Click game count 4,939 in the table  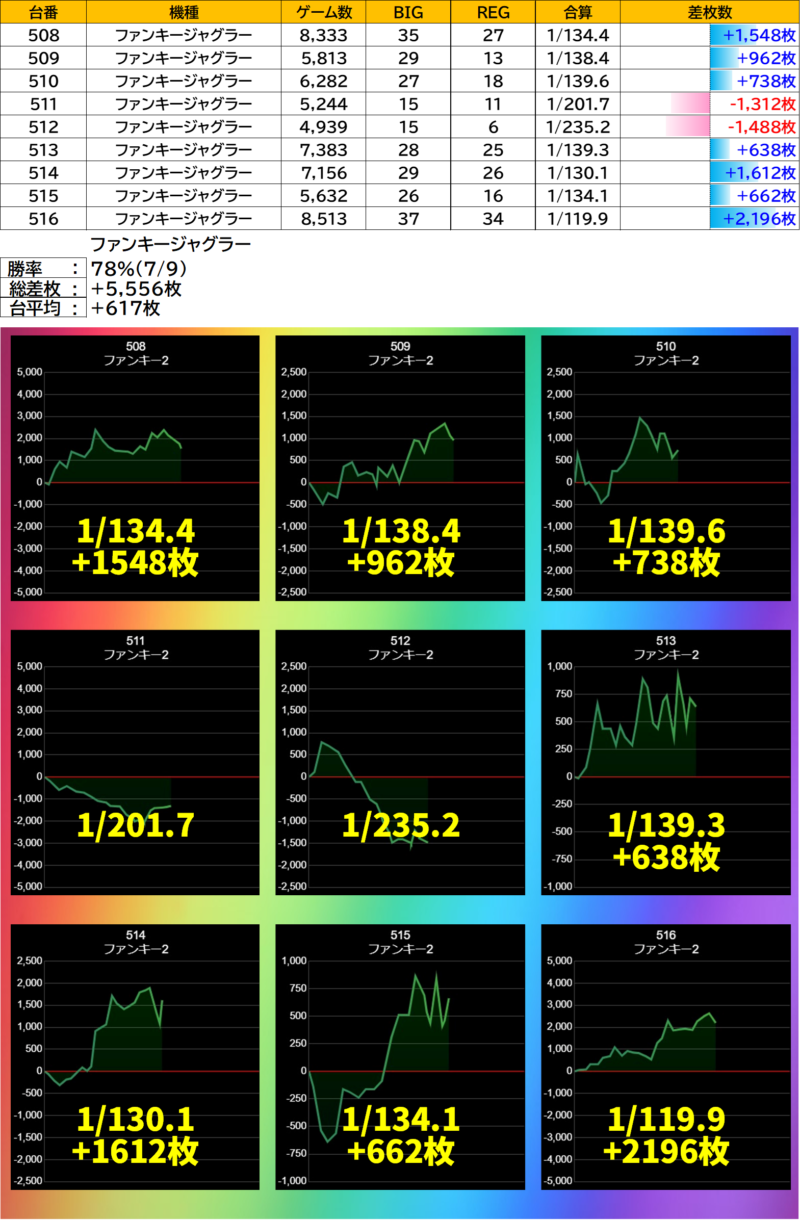(x=322, y=127)
